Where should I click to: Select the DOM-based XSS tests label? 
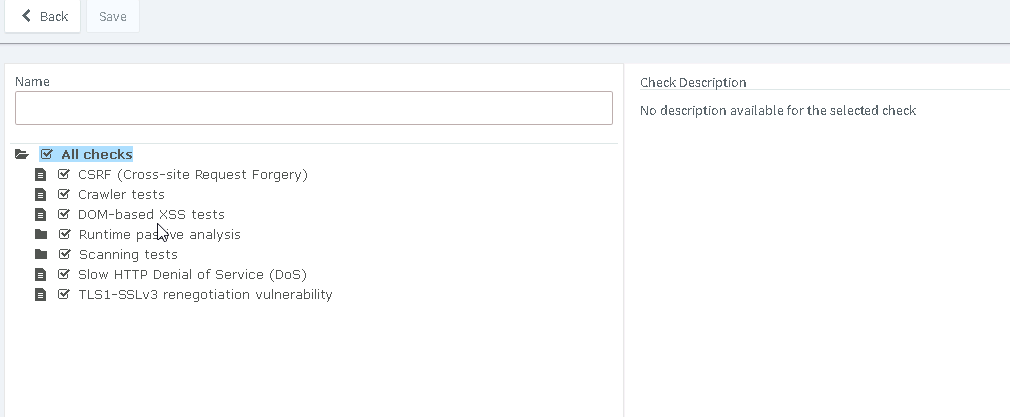151,215
